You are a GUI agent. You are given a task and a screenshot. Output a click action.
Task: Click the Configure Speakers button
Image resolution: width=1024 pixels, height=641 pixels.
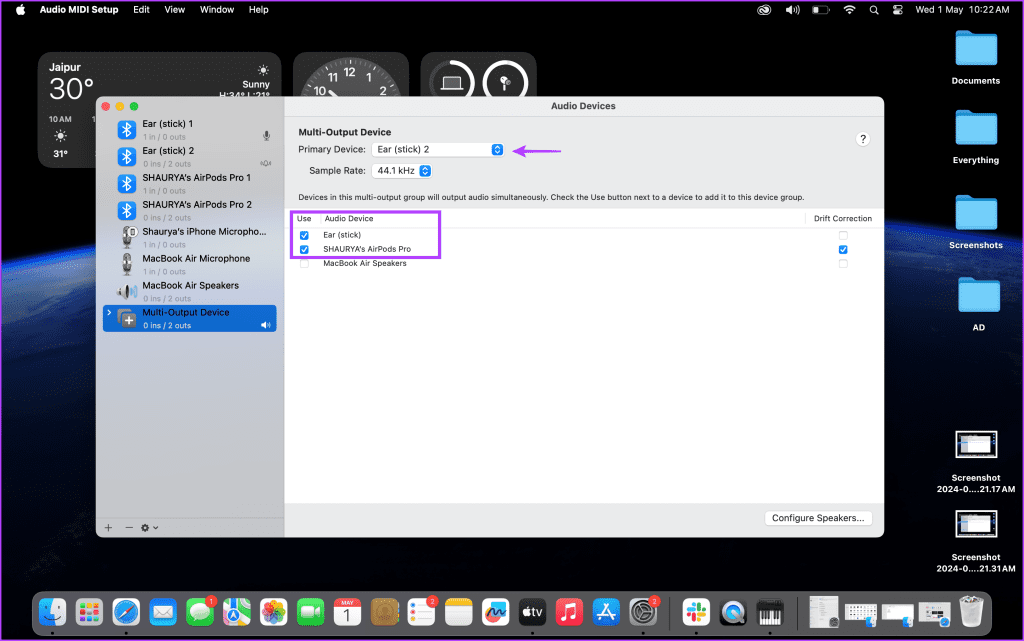coord(818,518)
